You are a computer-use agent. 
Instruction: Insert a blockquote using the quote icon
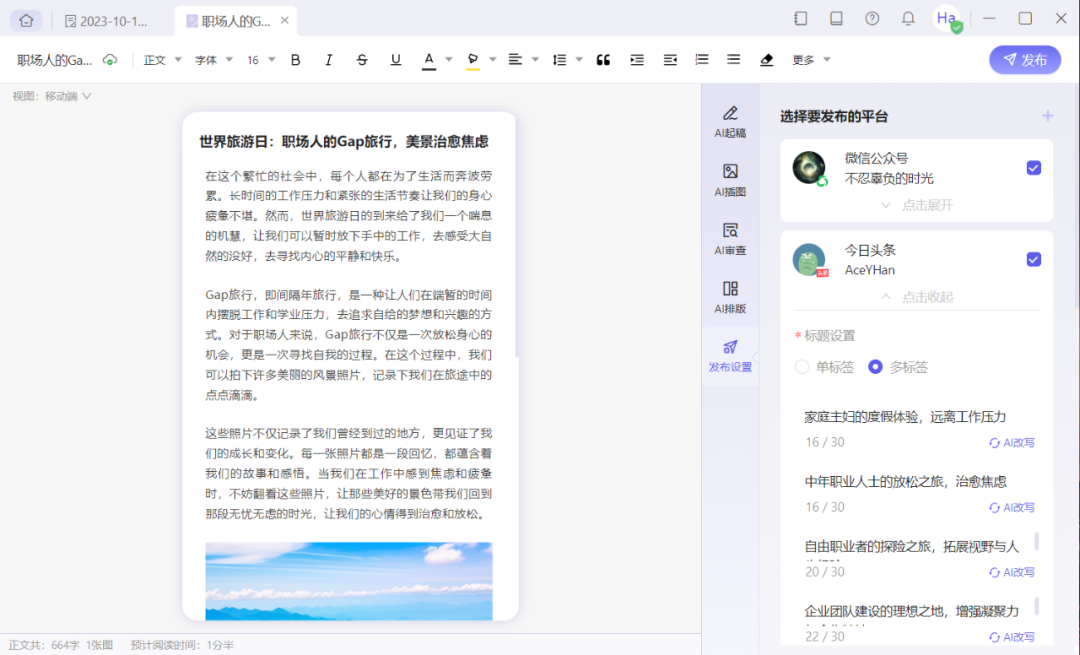click(603, 59)
